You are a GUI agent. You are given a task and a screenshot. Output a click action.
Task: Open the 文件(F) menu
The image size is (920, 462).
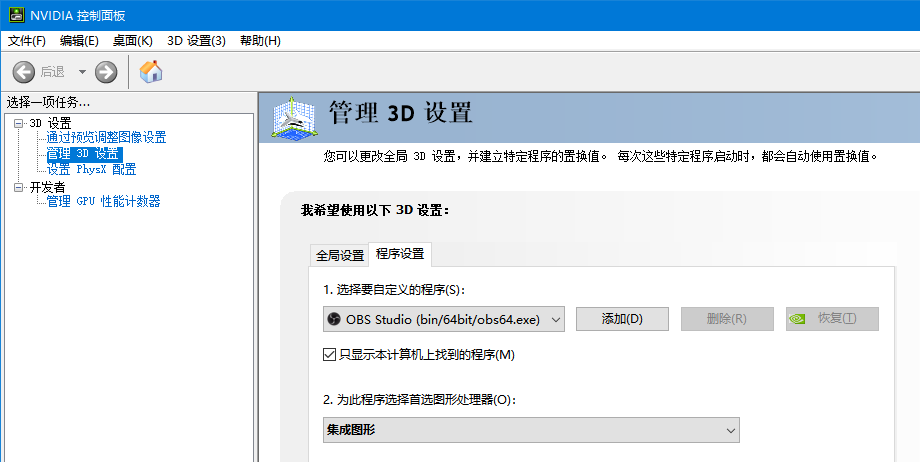[x=27, y=41]
